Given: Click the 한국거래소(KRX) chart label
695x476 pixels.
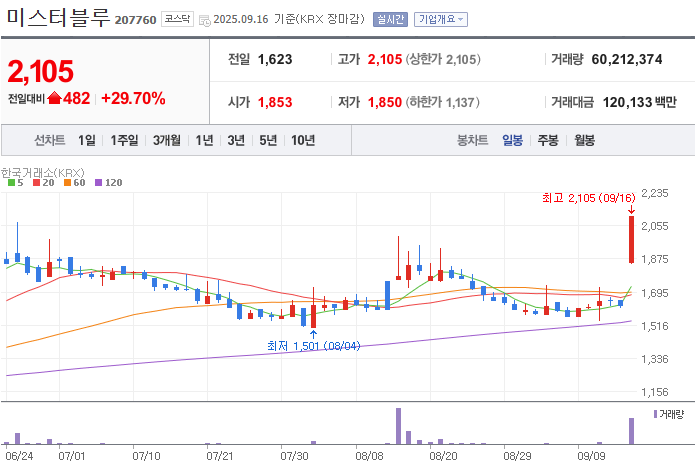Looking at the screenshot, I should click(43, 172).
